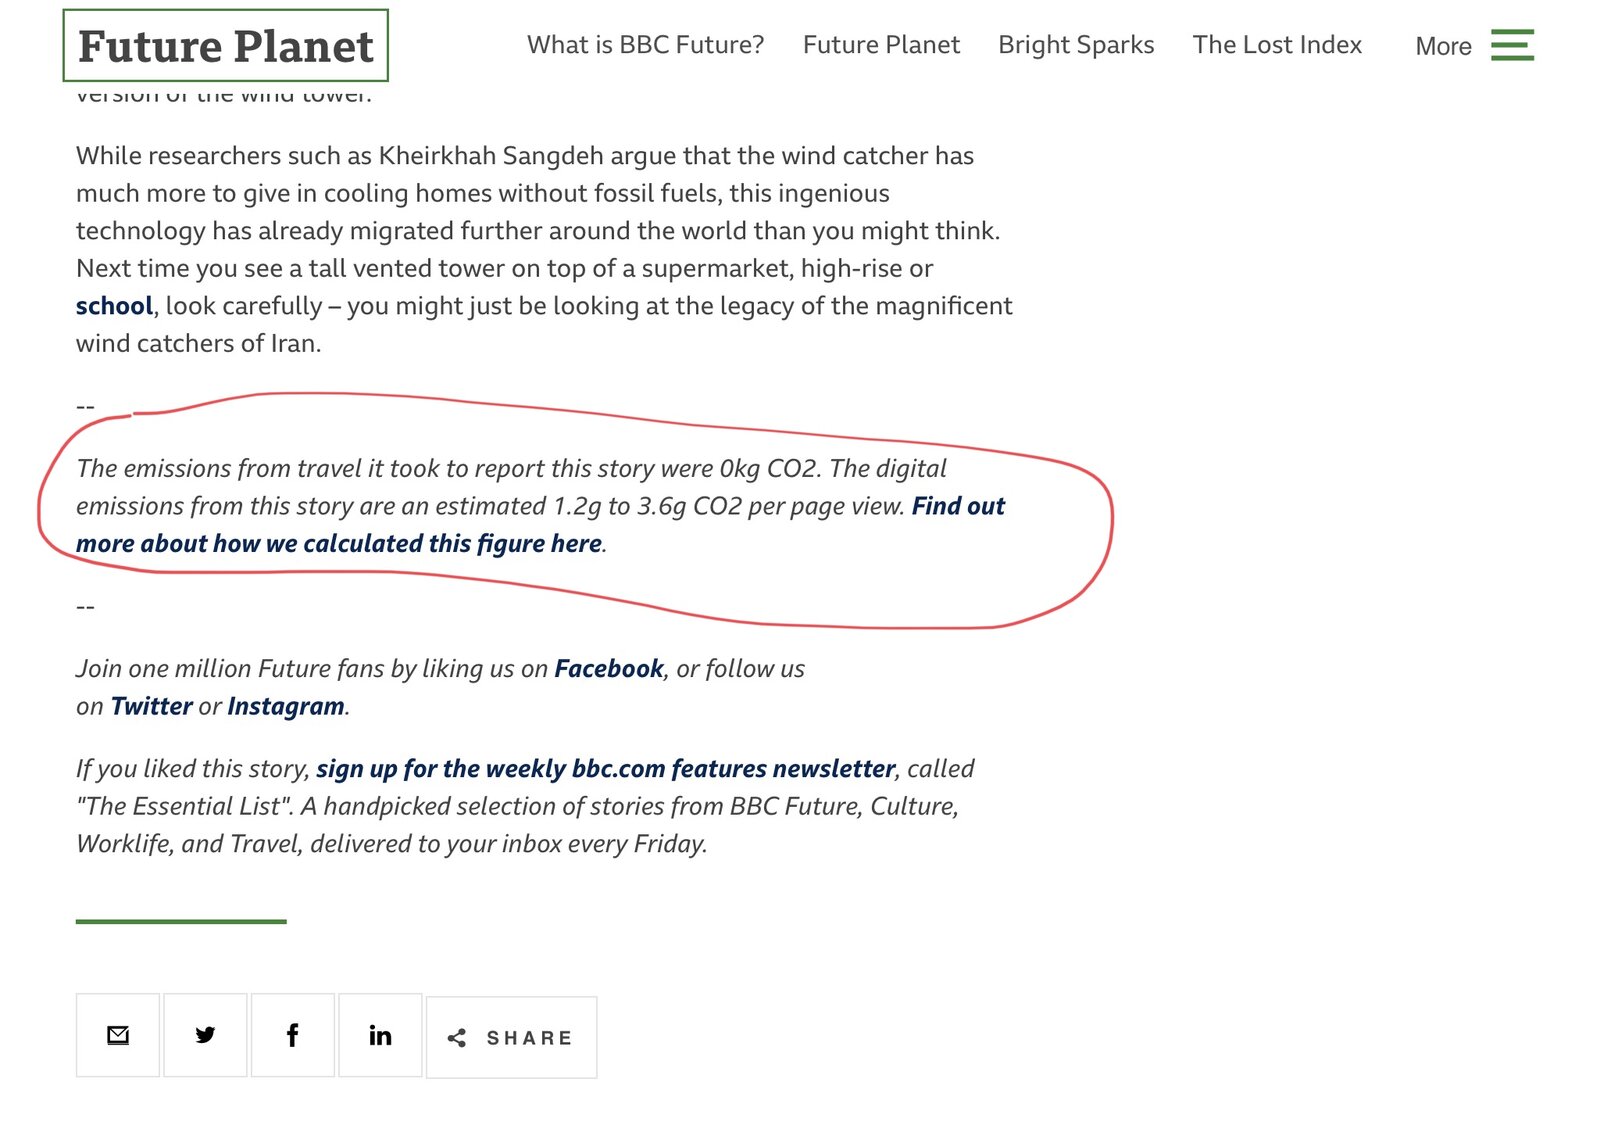Open the green hamburger menu icon
Image resolution: width=1600 pixels, height=1129 pixels.
pos(1512,45)
